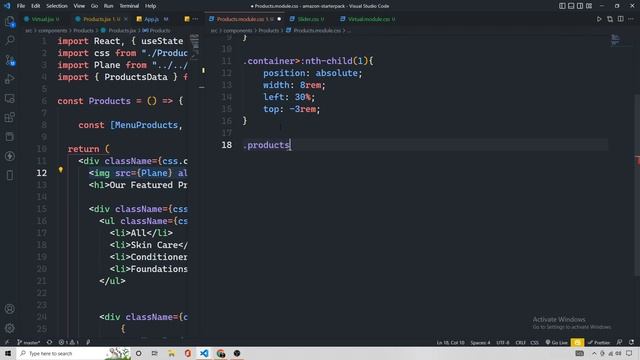Open the Source Control view

9,60
